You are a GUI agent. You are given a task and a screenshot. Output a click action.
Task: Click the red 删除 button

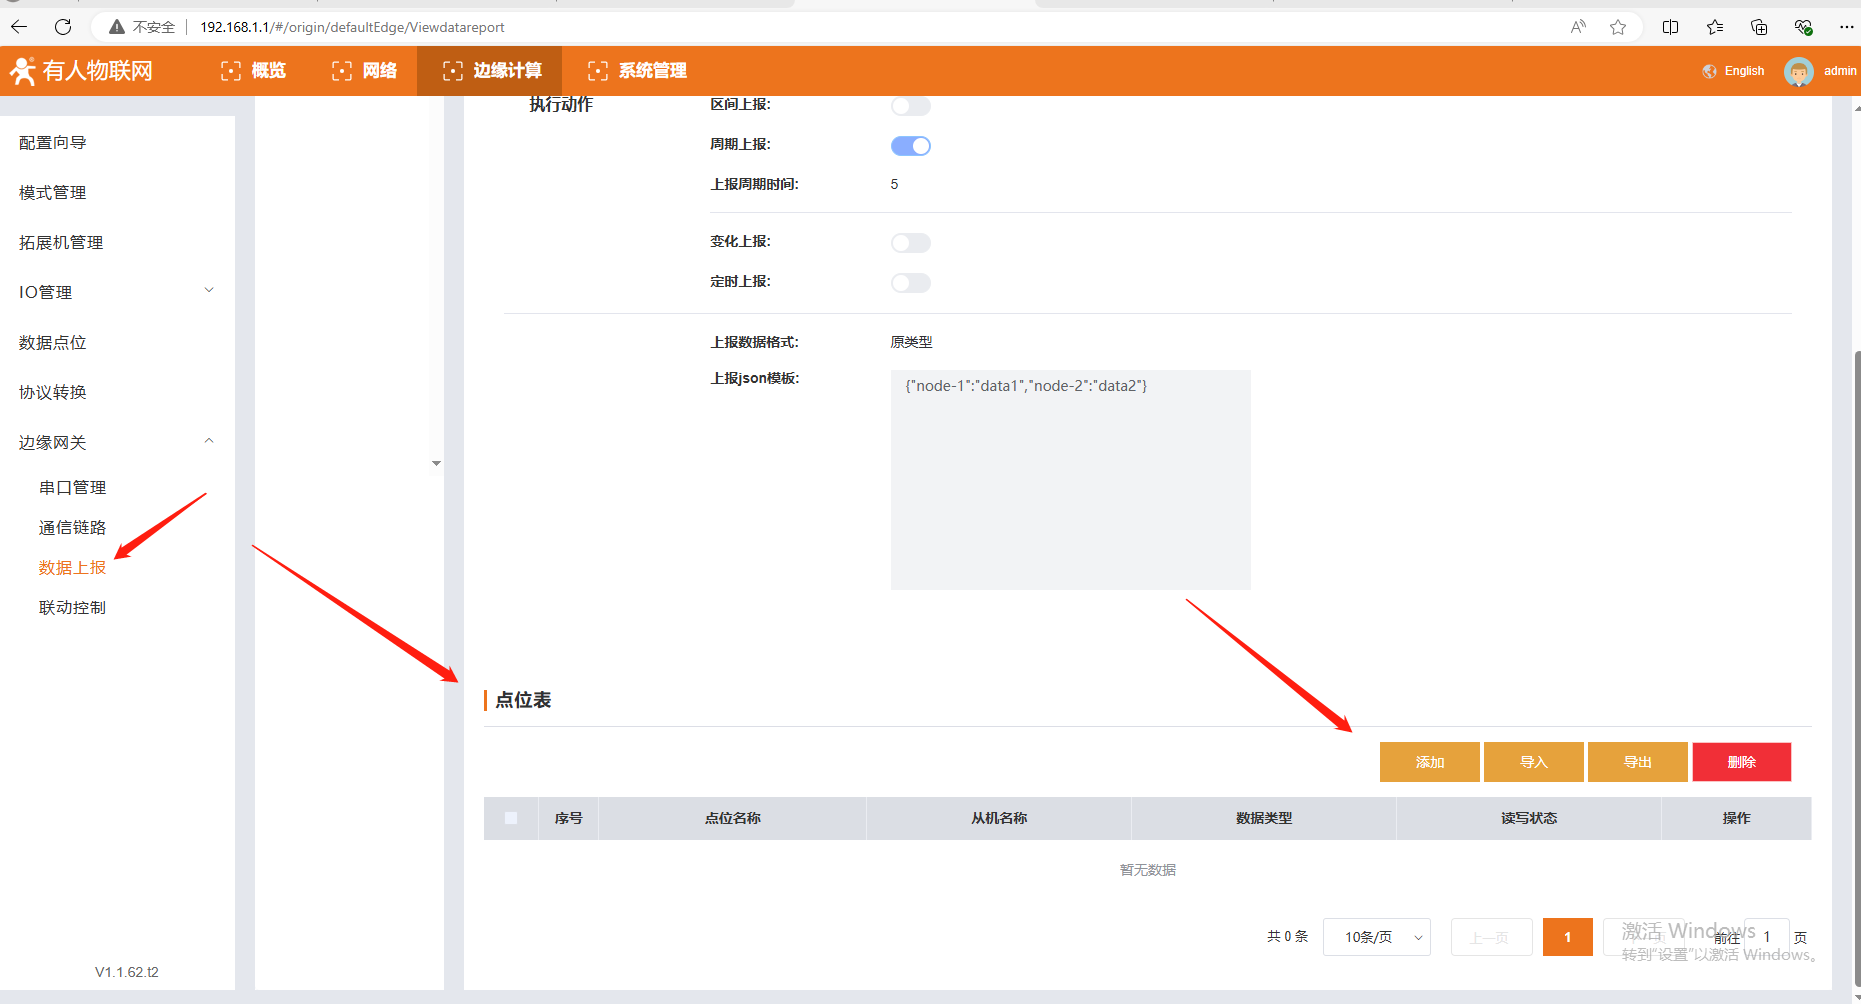coord(1741,762)
